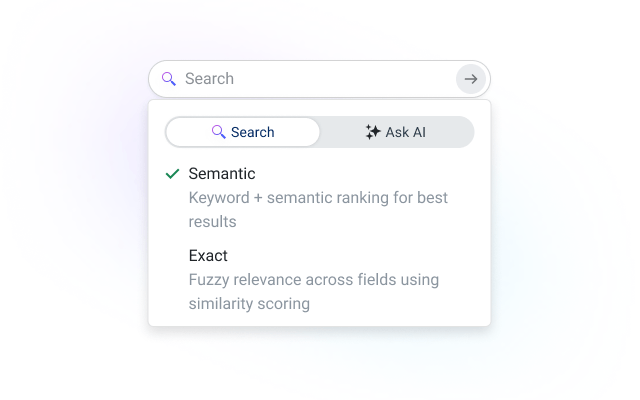
Task: Click the magnifier icon inside Search tab
Action: [218, 132]
